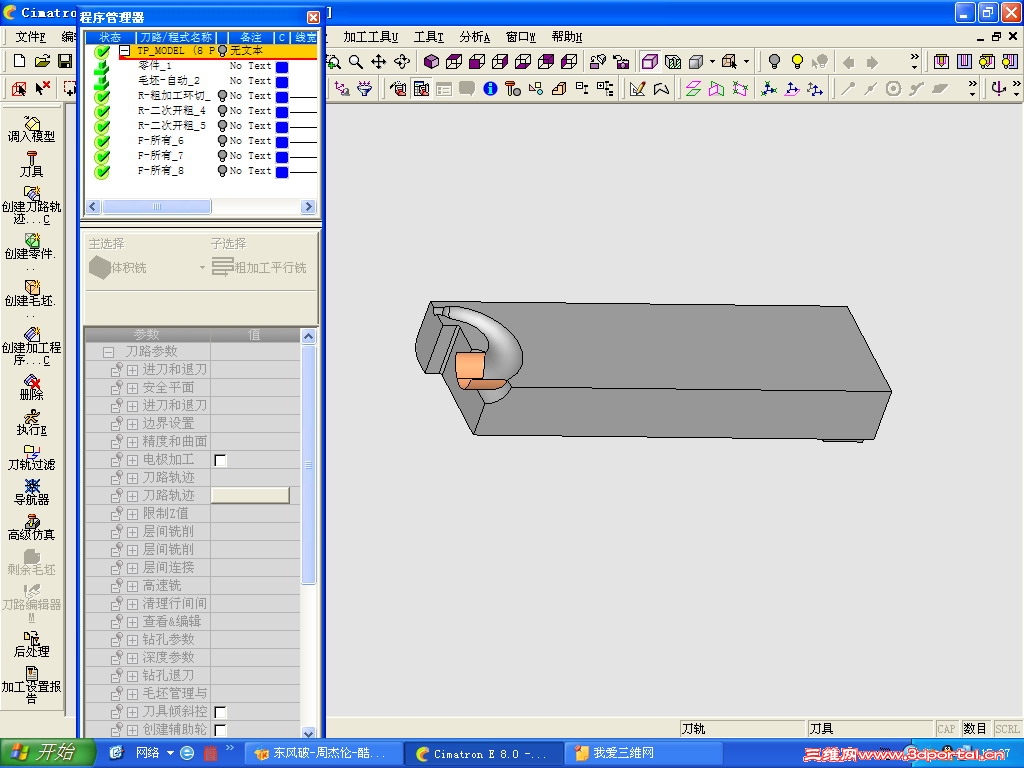Click the gray light bulb toolbar icon
This screenshot has height=768, width=1024.
(774, 62)
